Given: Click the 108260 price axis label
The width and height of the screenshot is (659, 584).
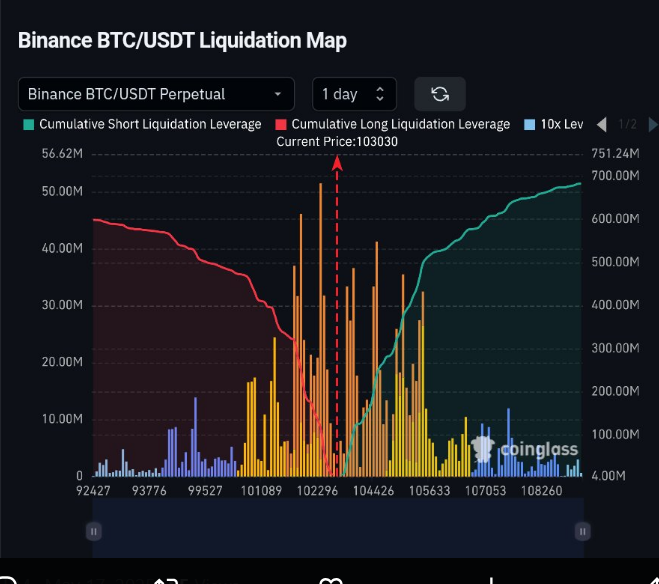Looking at the screenshot, I should coord(541,491).
